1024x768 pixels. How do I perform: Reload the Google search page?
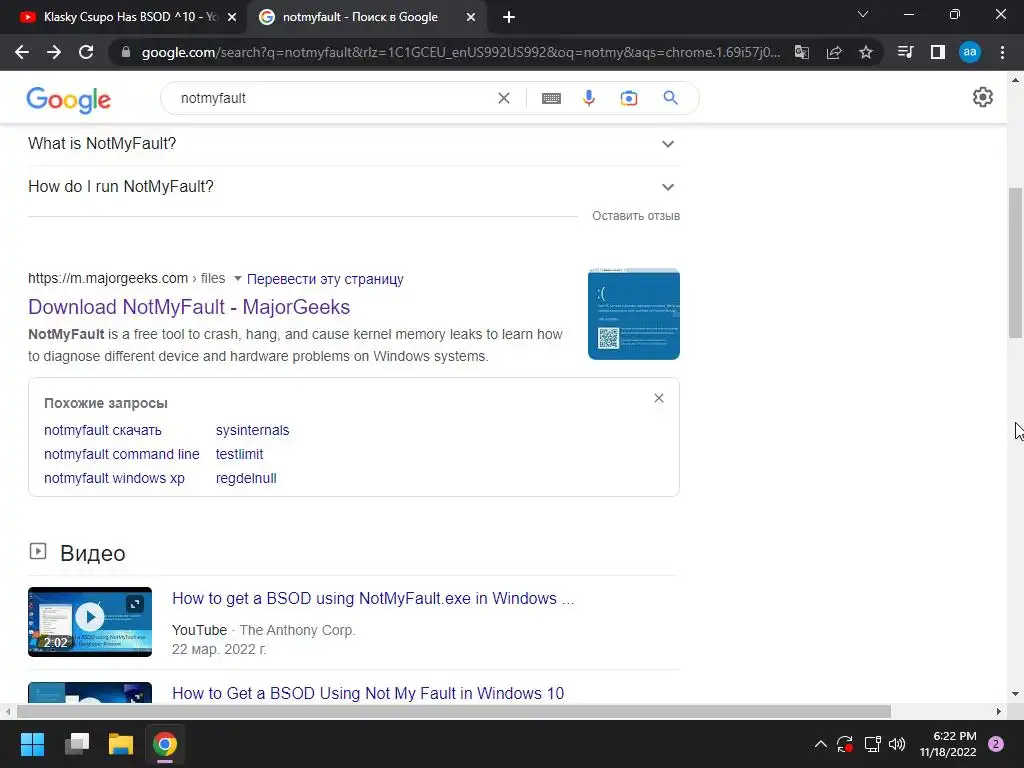[86, 52]
